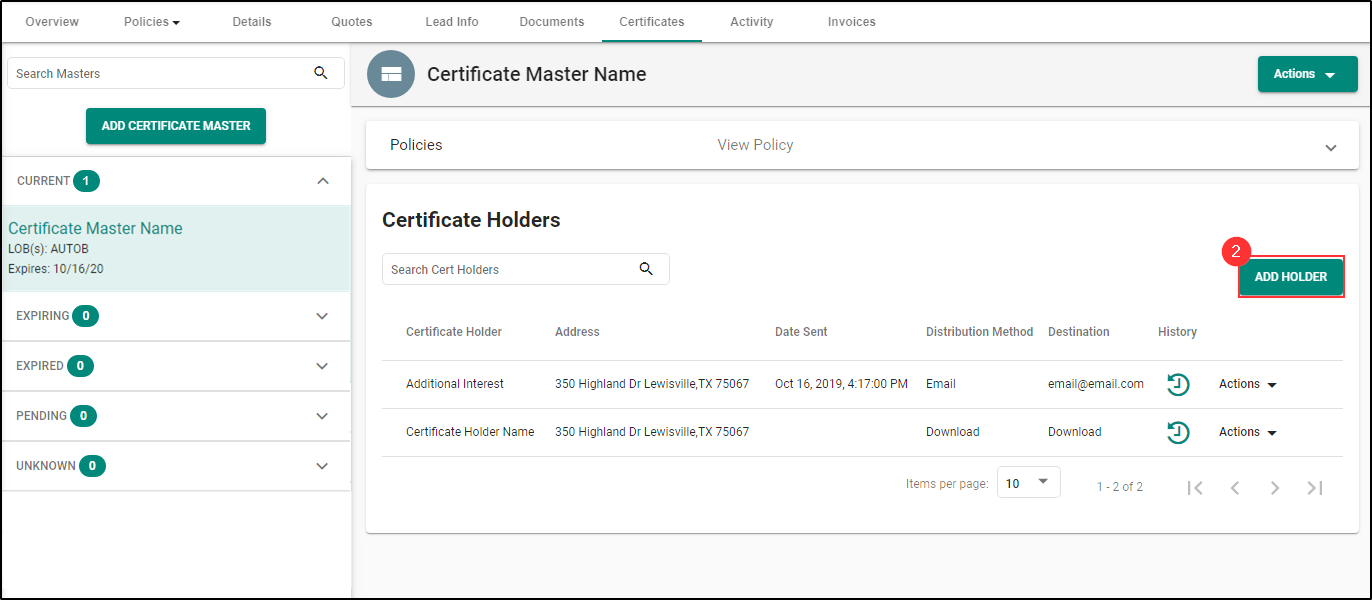Click the Certificate Holder Name row address
This screenshot has height=600, width=1372.
(652, 432)
